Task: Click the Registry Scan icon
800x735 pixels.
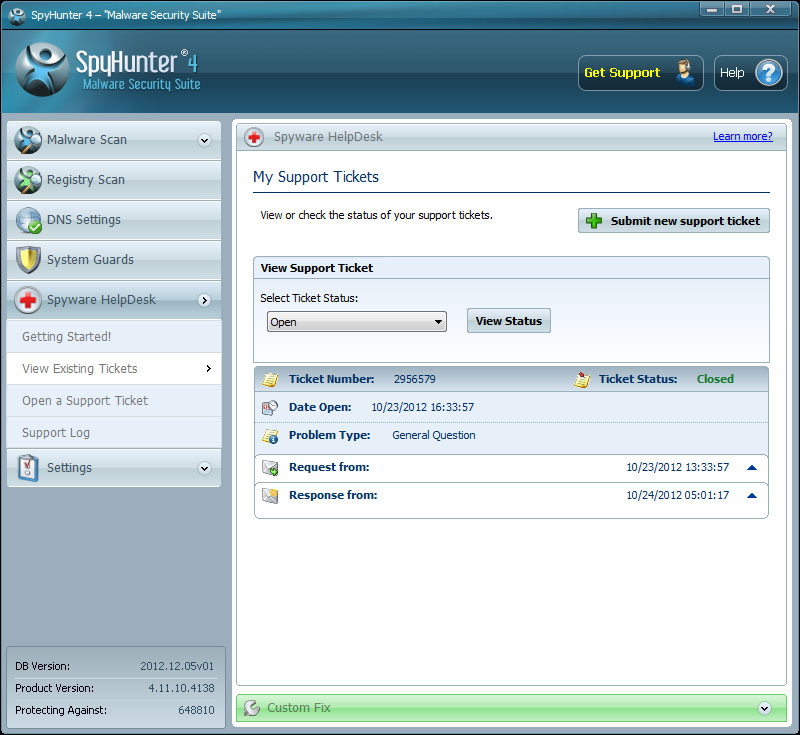Action: (28, 180)
